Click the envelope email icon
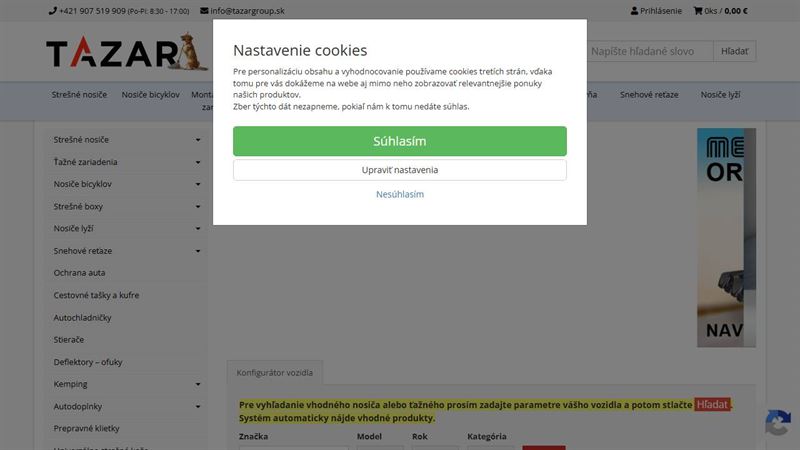800x450 pixels. coord(204,11)
